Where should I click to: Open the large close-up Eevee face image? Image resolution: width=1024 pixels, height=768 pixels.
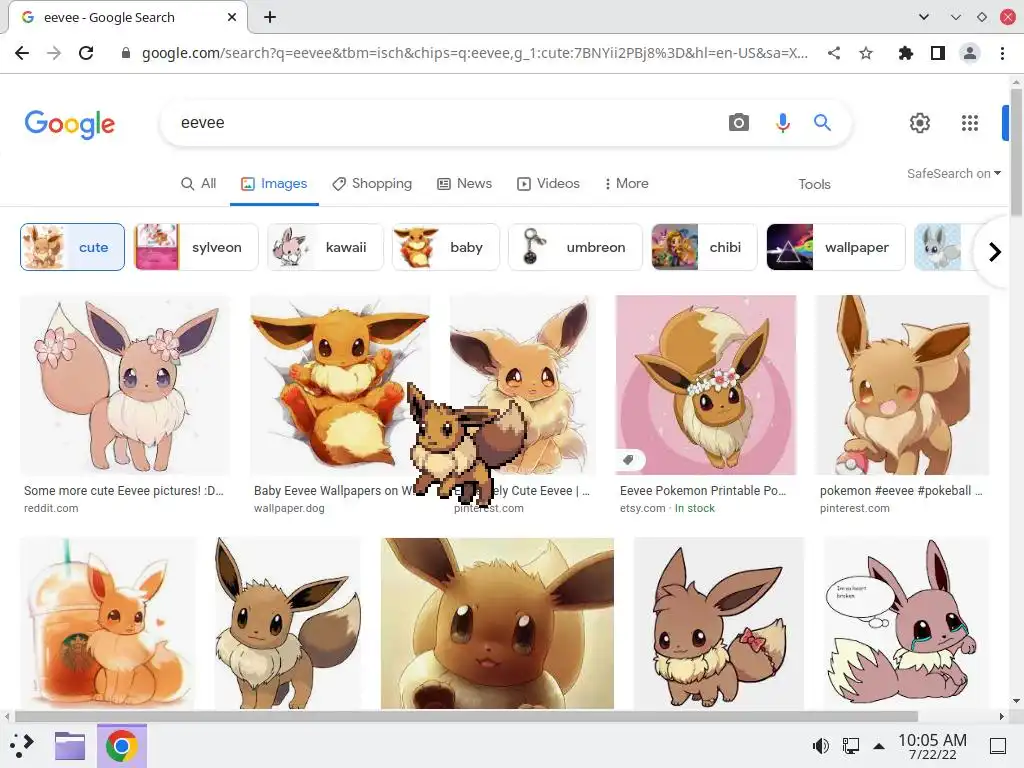click(497, 623)
